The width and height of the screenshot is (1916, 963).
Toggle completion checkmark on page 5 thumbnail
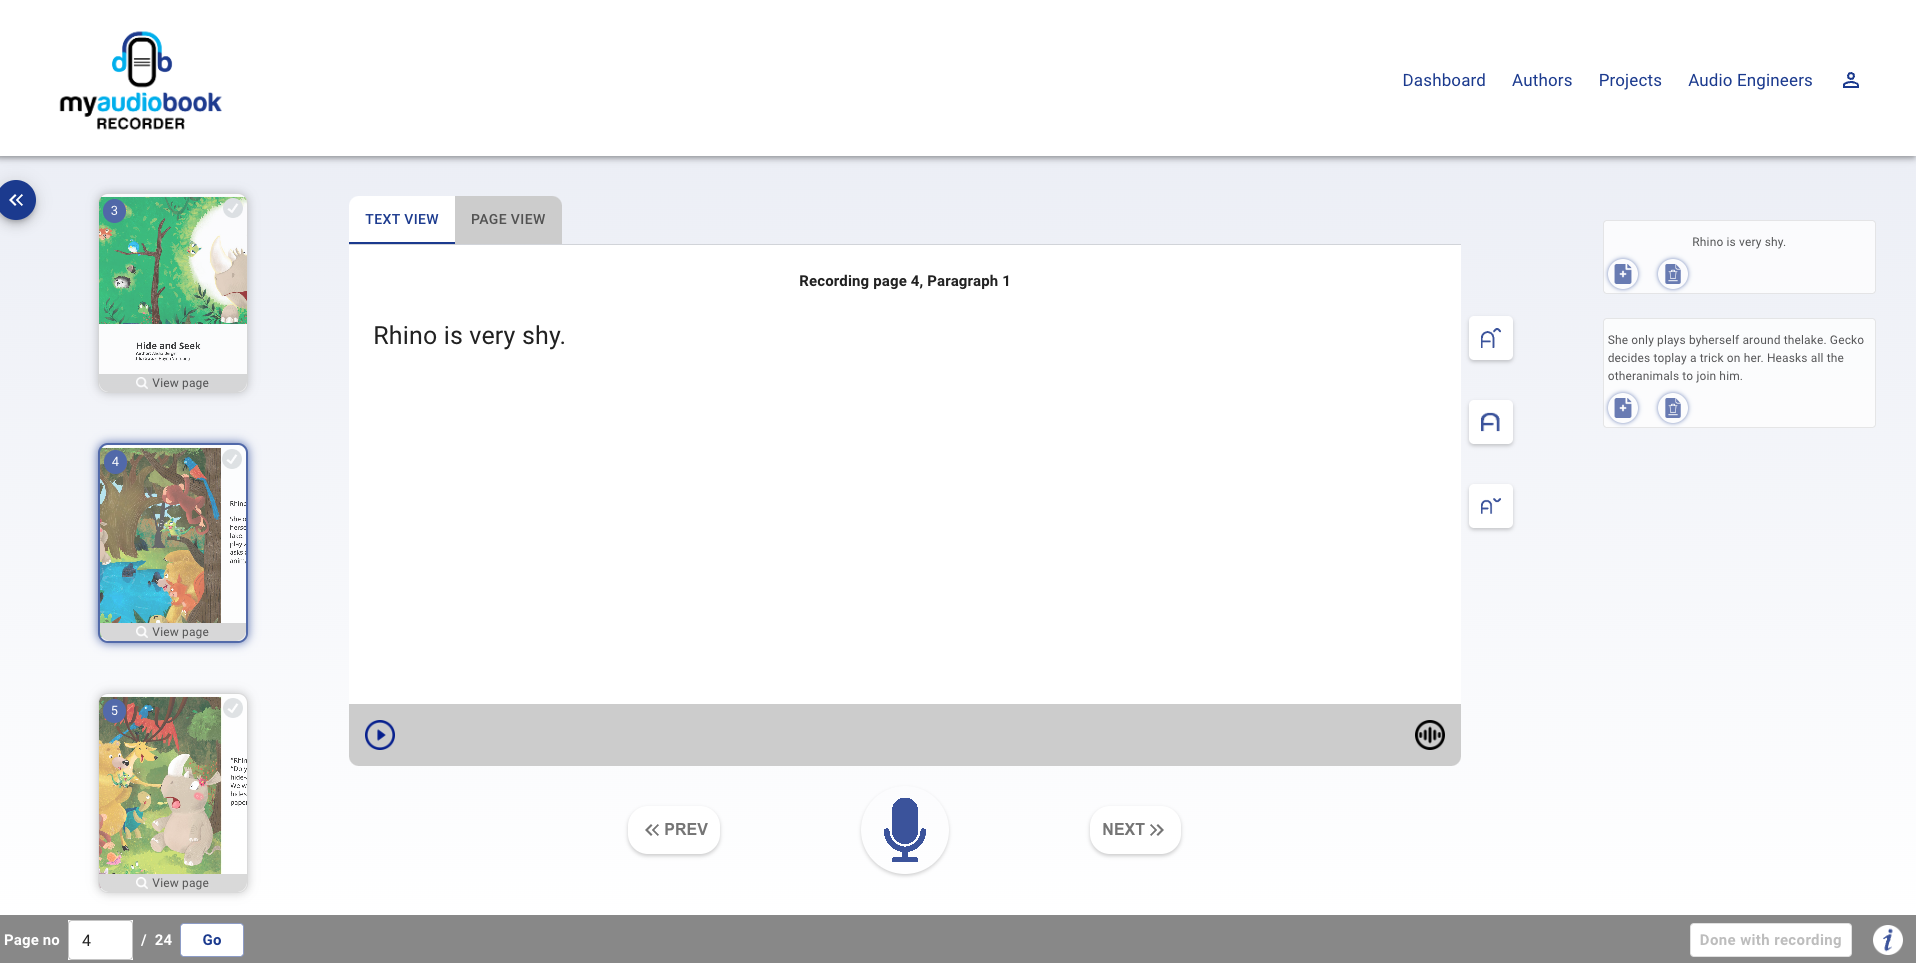tap(233, 708)
